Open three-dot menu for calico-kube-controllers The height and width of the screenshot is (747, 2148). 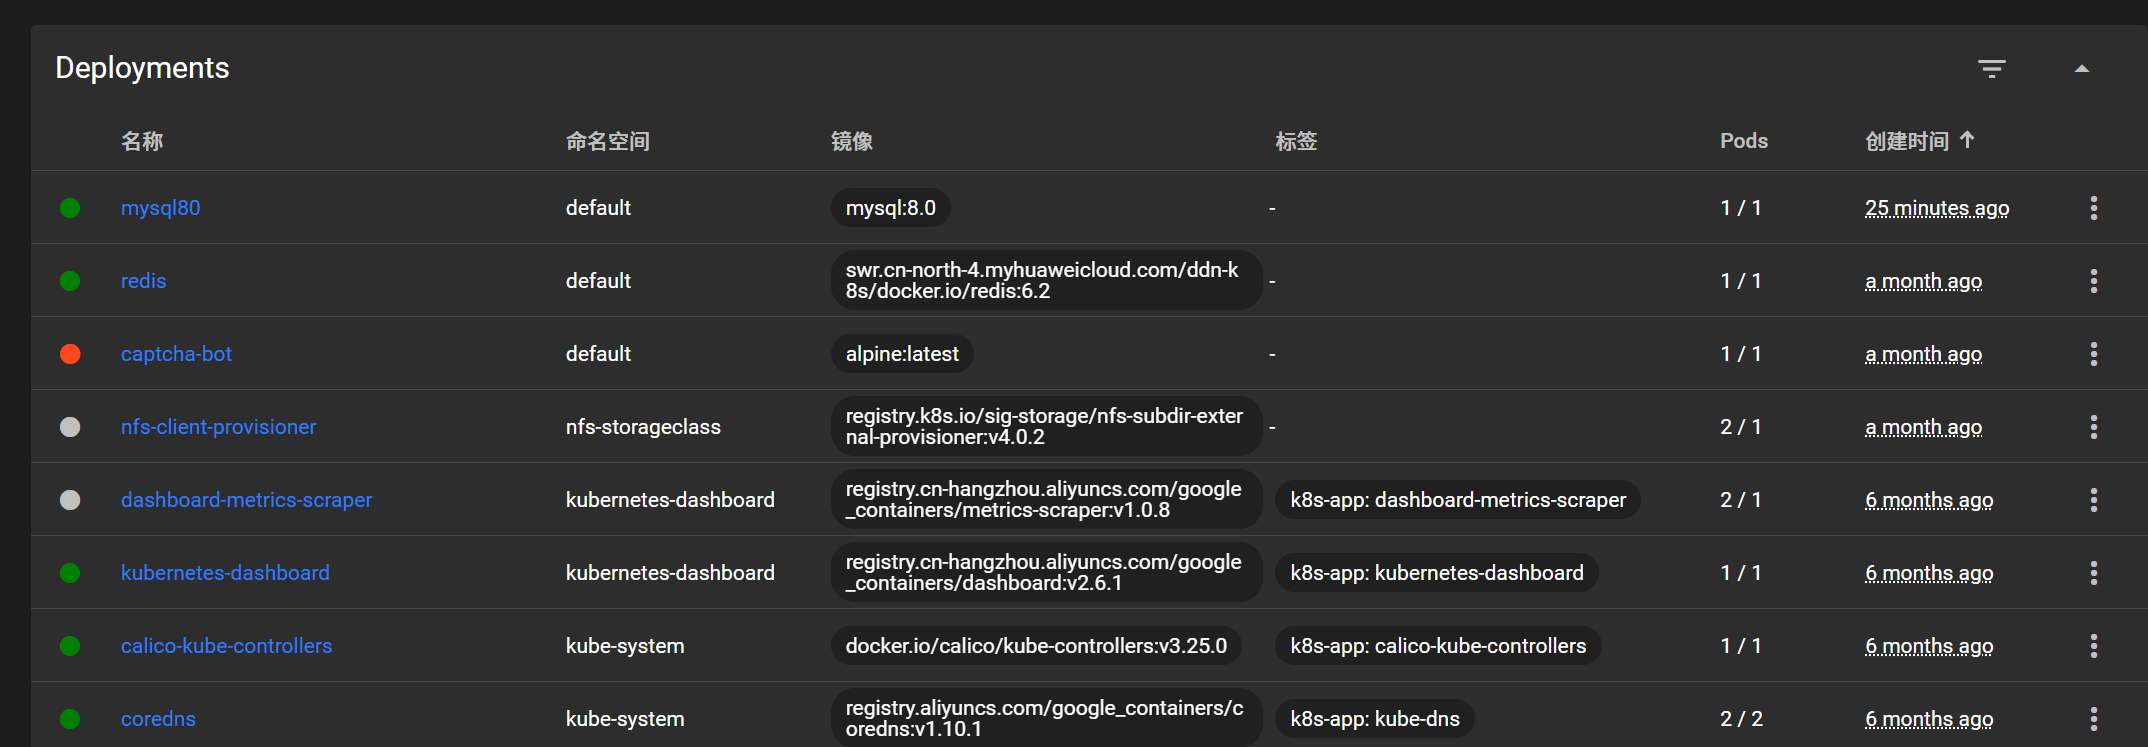[x=2093, y=646]
